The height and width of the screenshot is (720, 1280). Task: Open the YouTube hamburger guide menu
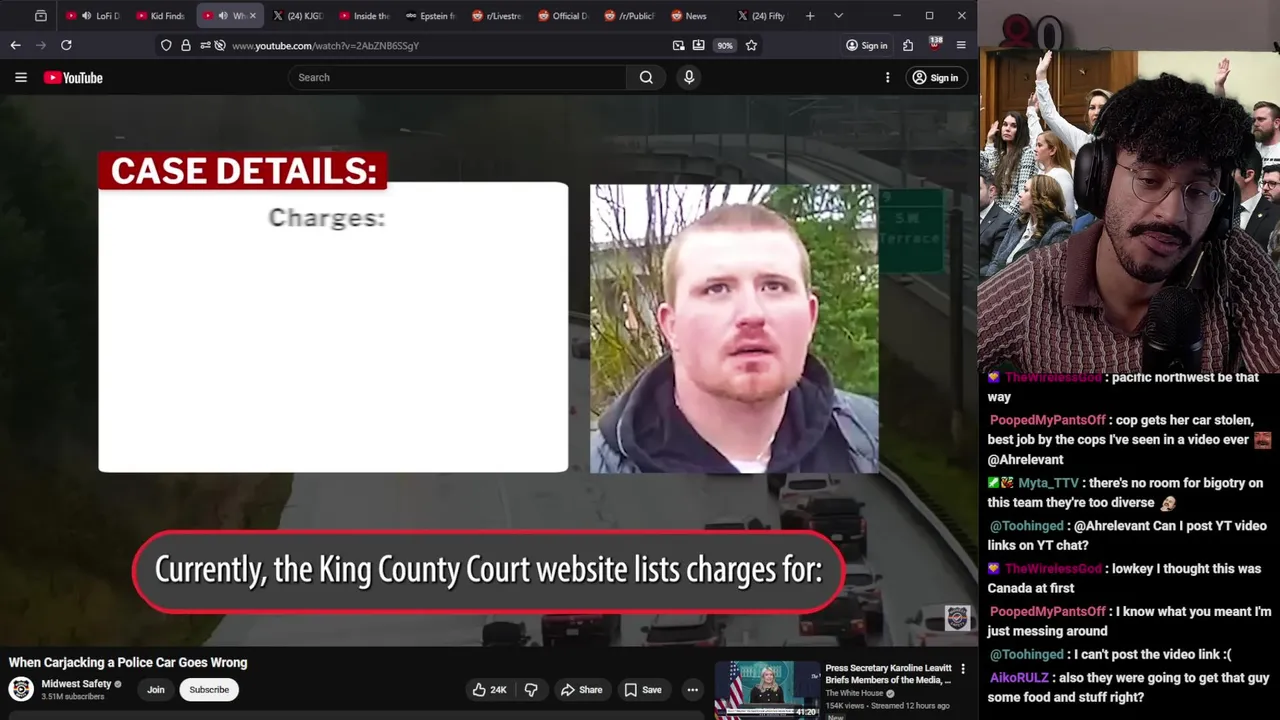pyautogui.click(x=20, y=77)
